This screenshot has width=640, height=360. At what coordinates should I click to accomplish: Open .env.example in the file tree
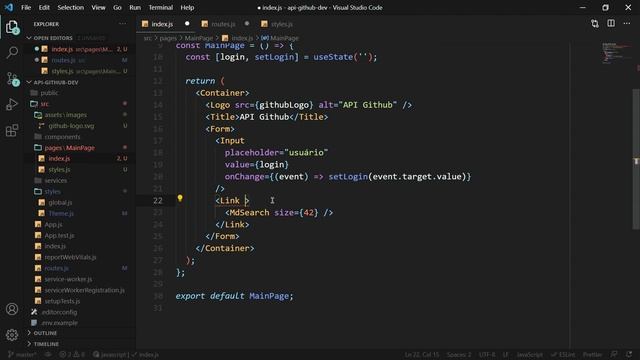pyautogui.click(x=59, y=323)
